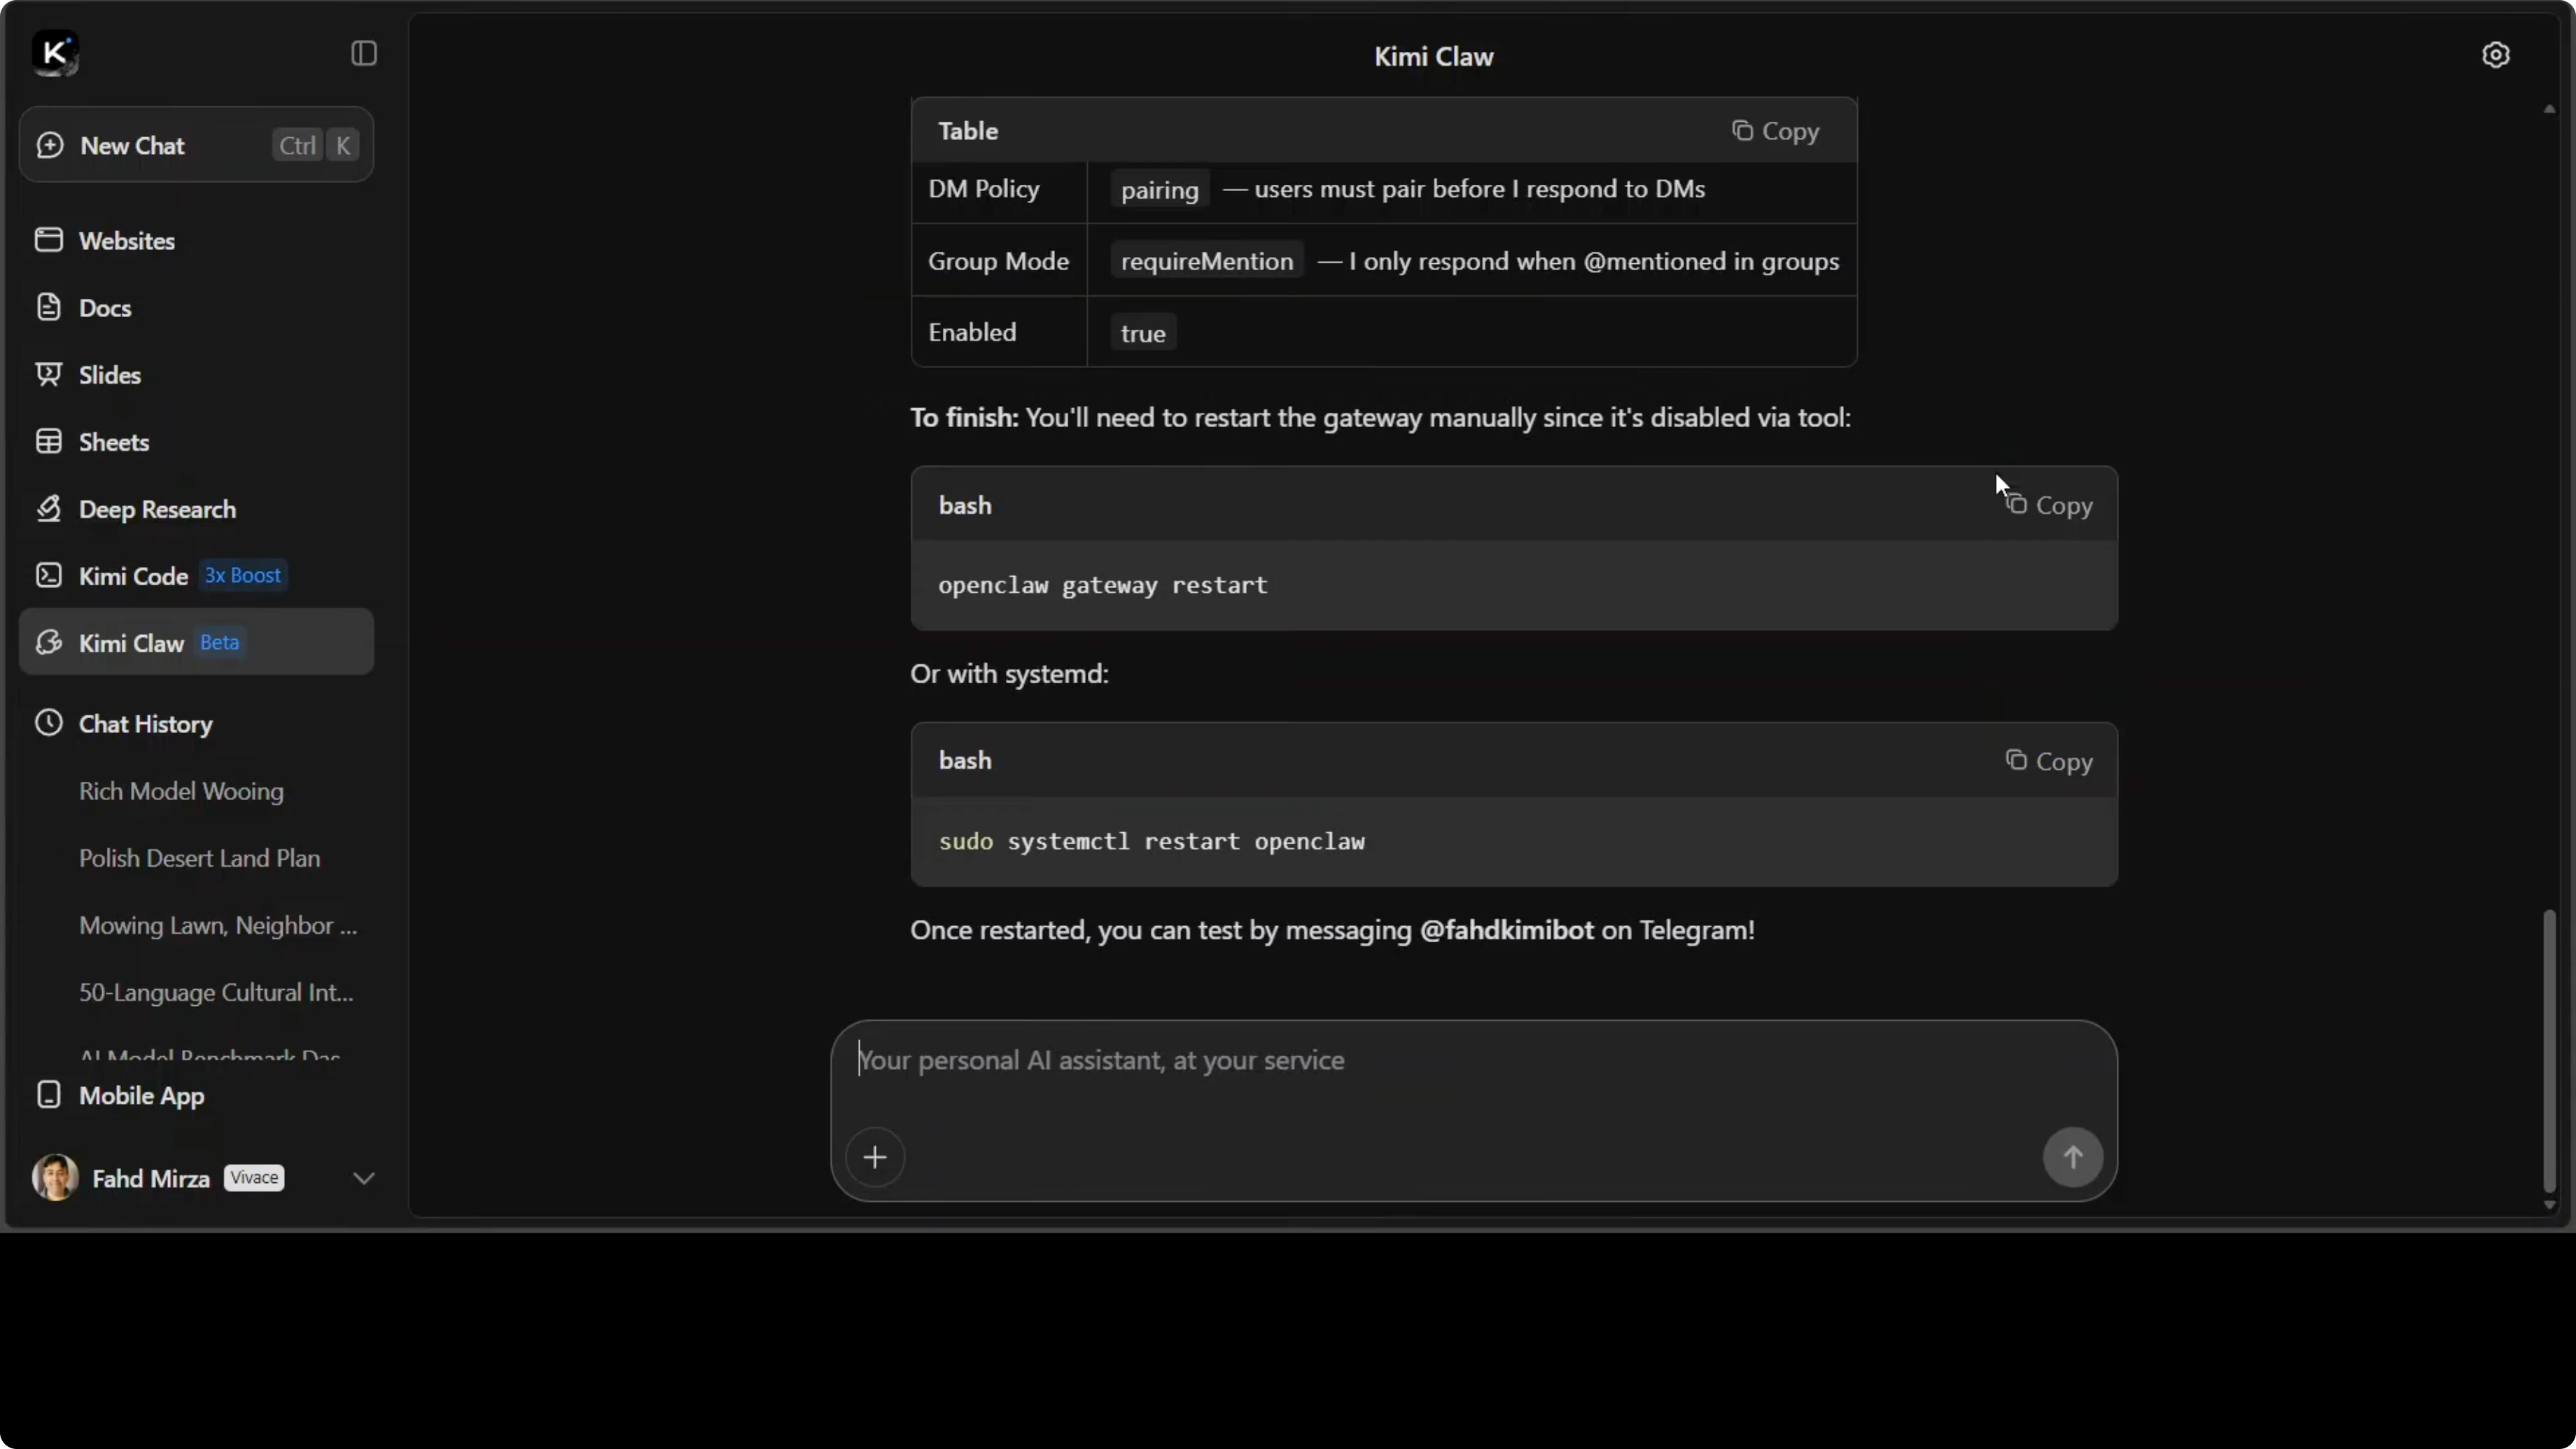Image resolution: width=2576 pixels, height=1449 pixels.
Task: Click the Kimi logo icon
Action: pos(55,53)
